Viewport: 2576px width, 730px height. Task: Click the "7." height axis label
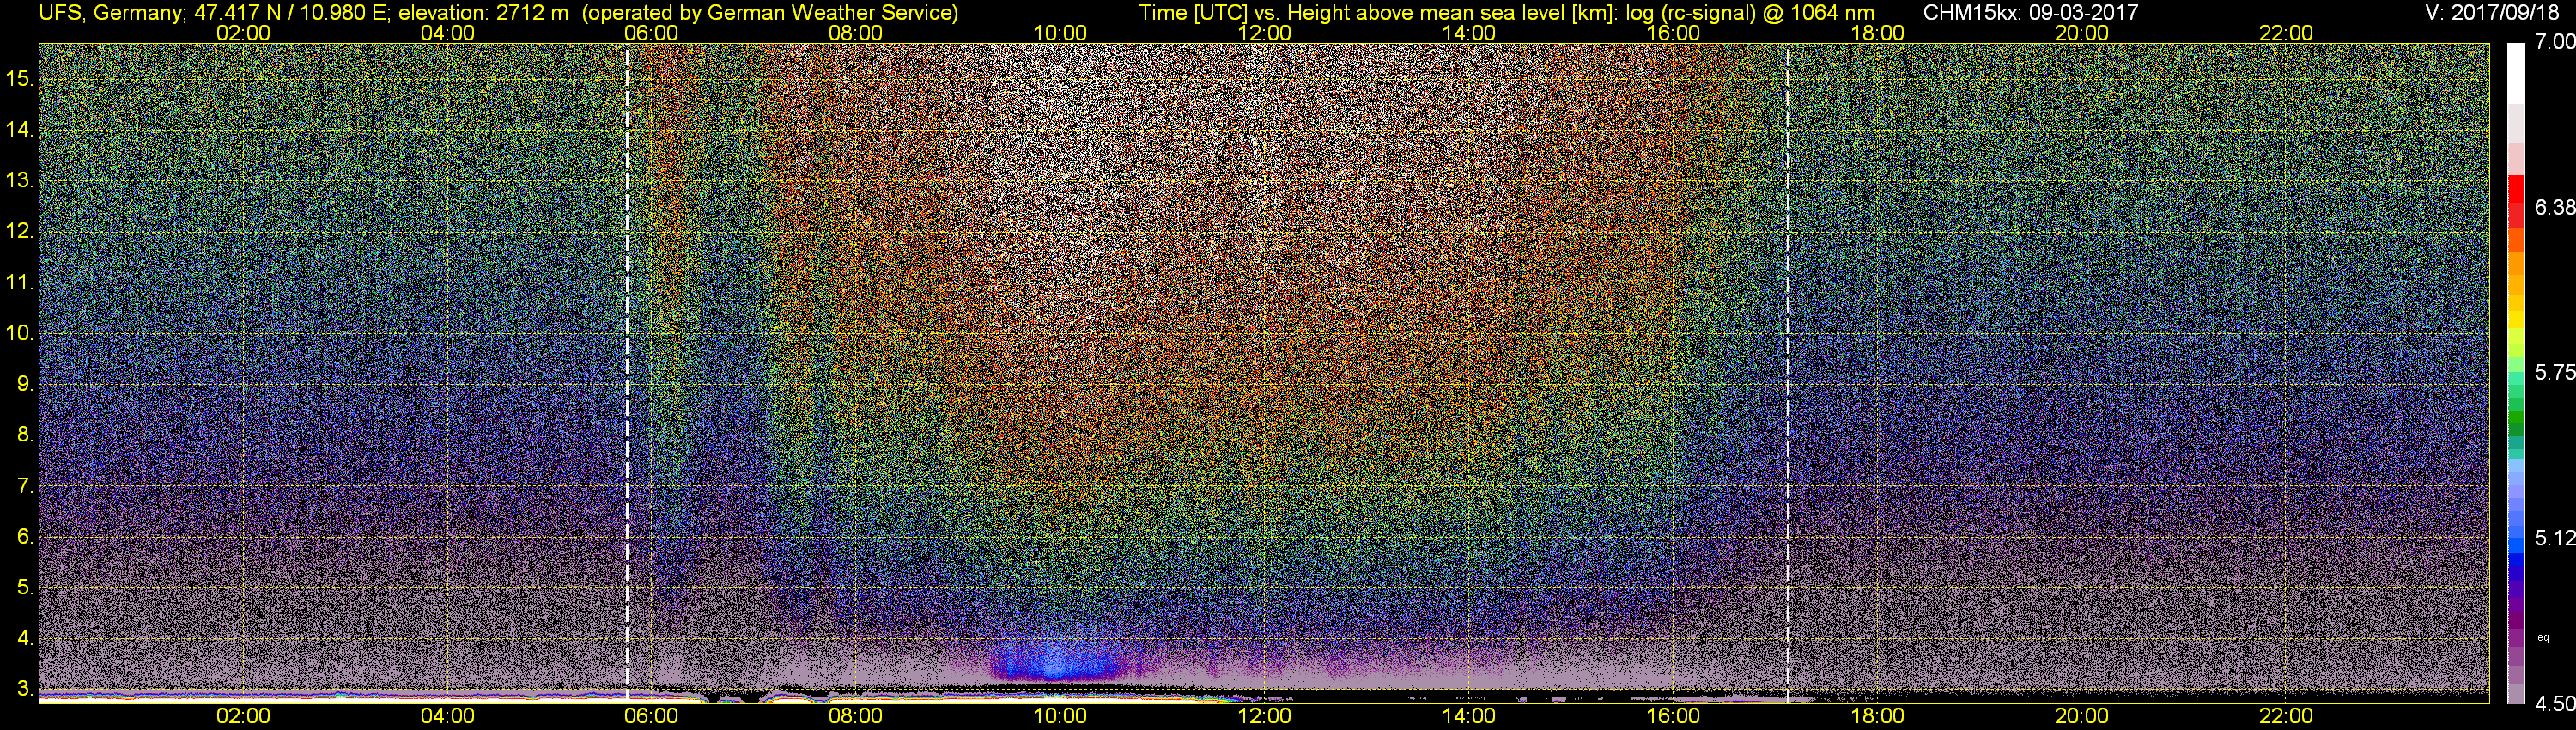point(25,485)
